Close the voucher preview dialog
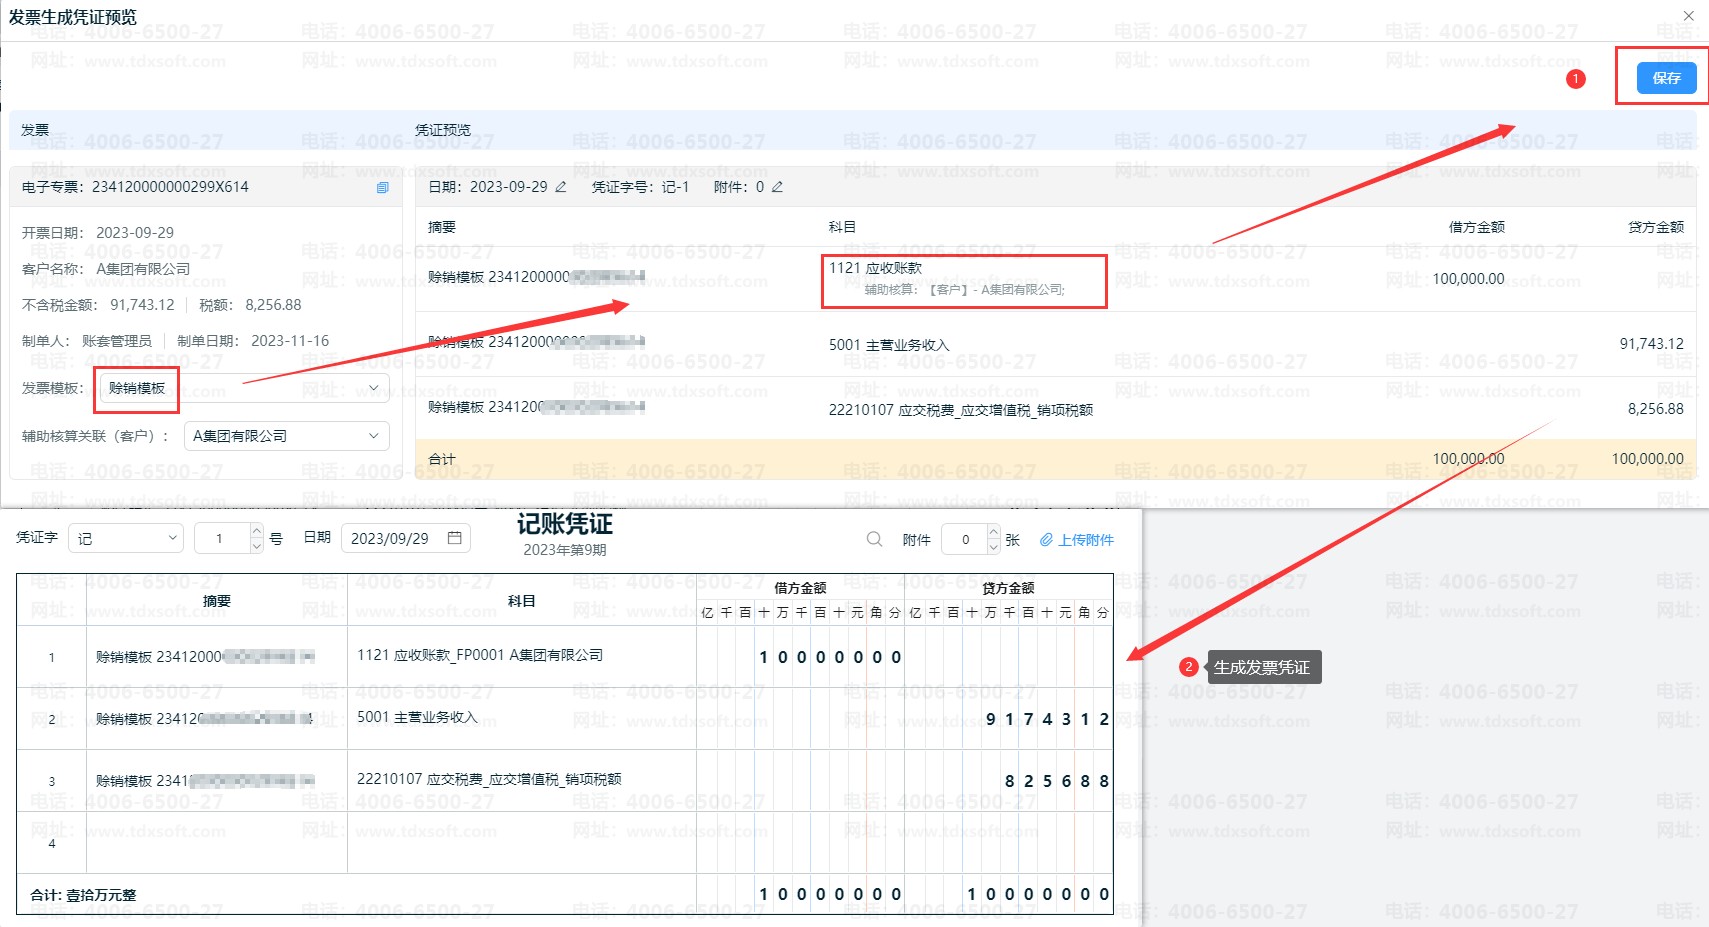 pos(1688,16)
